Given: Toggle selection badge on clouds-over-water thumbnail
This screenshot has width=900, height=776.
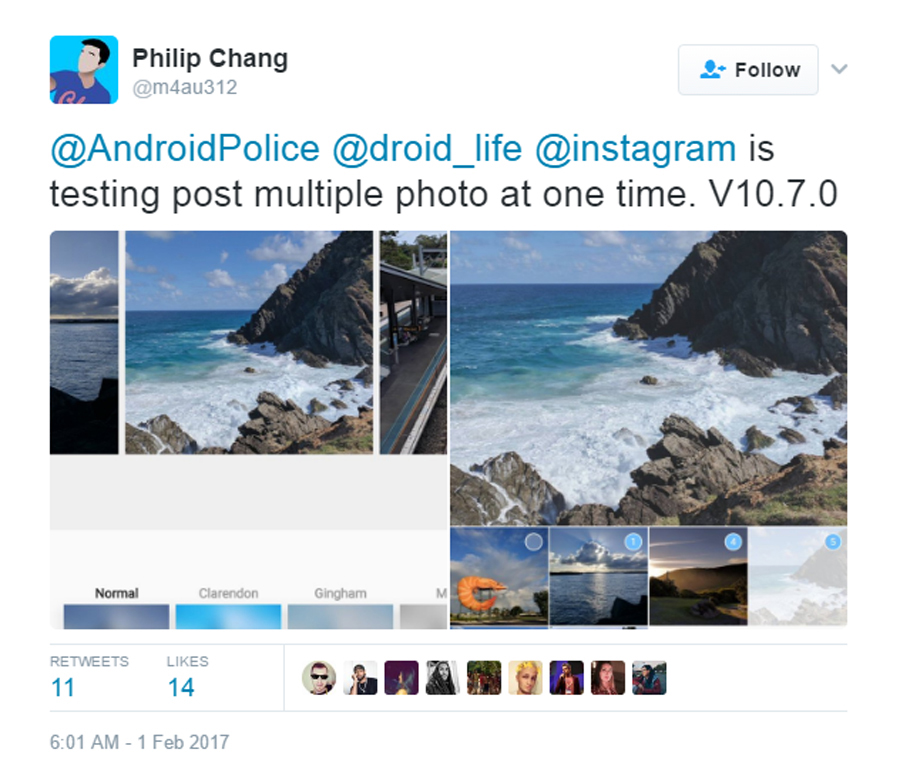Looking at the screenshot, I should tap(633, 541).
